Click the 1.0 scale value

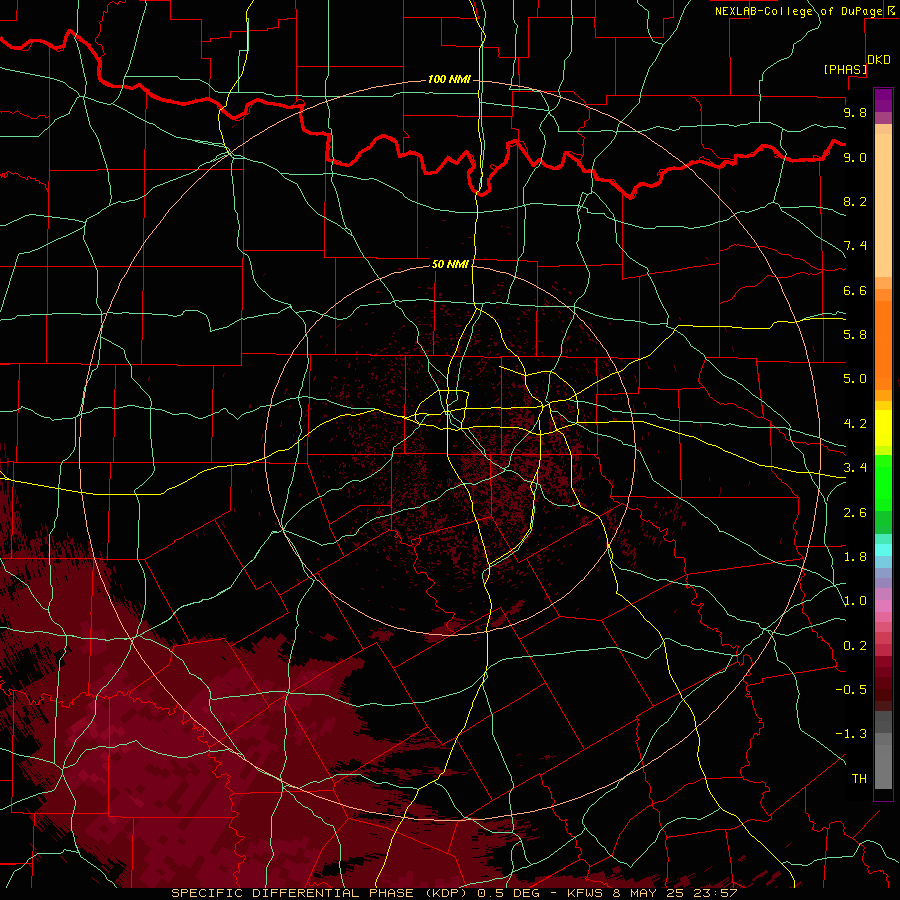tap(855, 601)
